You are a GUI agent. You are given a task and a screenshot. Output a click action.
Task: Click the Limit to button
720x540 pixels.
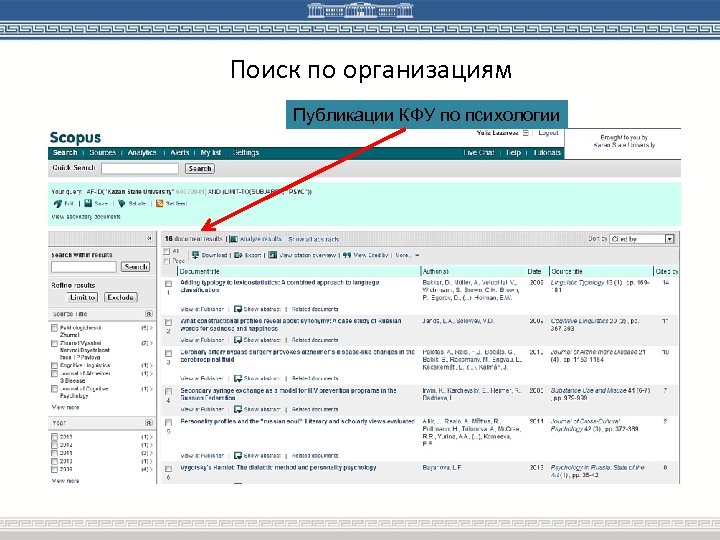[82, 297]
